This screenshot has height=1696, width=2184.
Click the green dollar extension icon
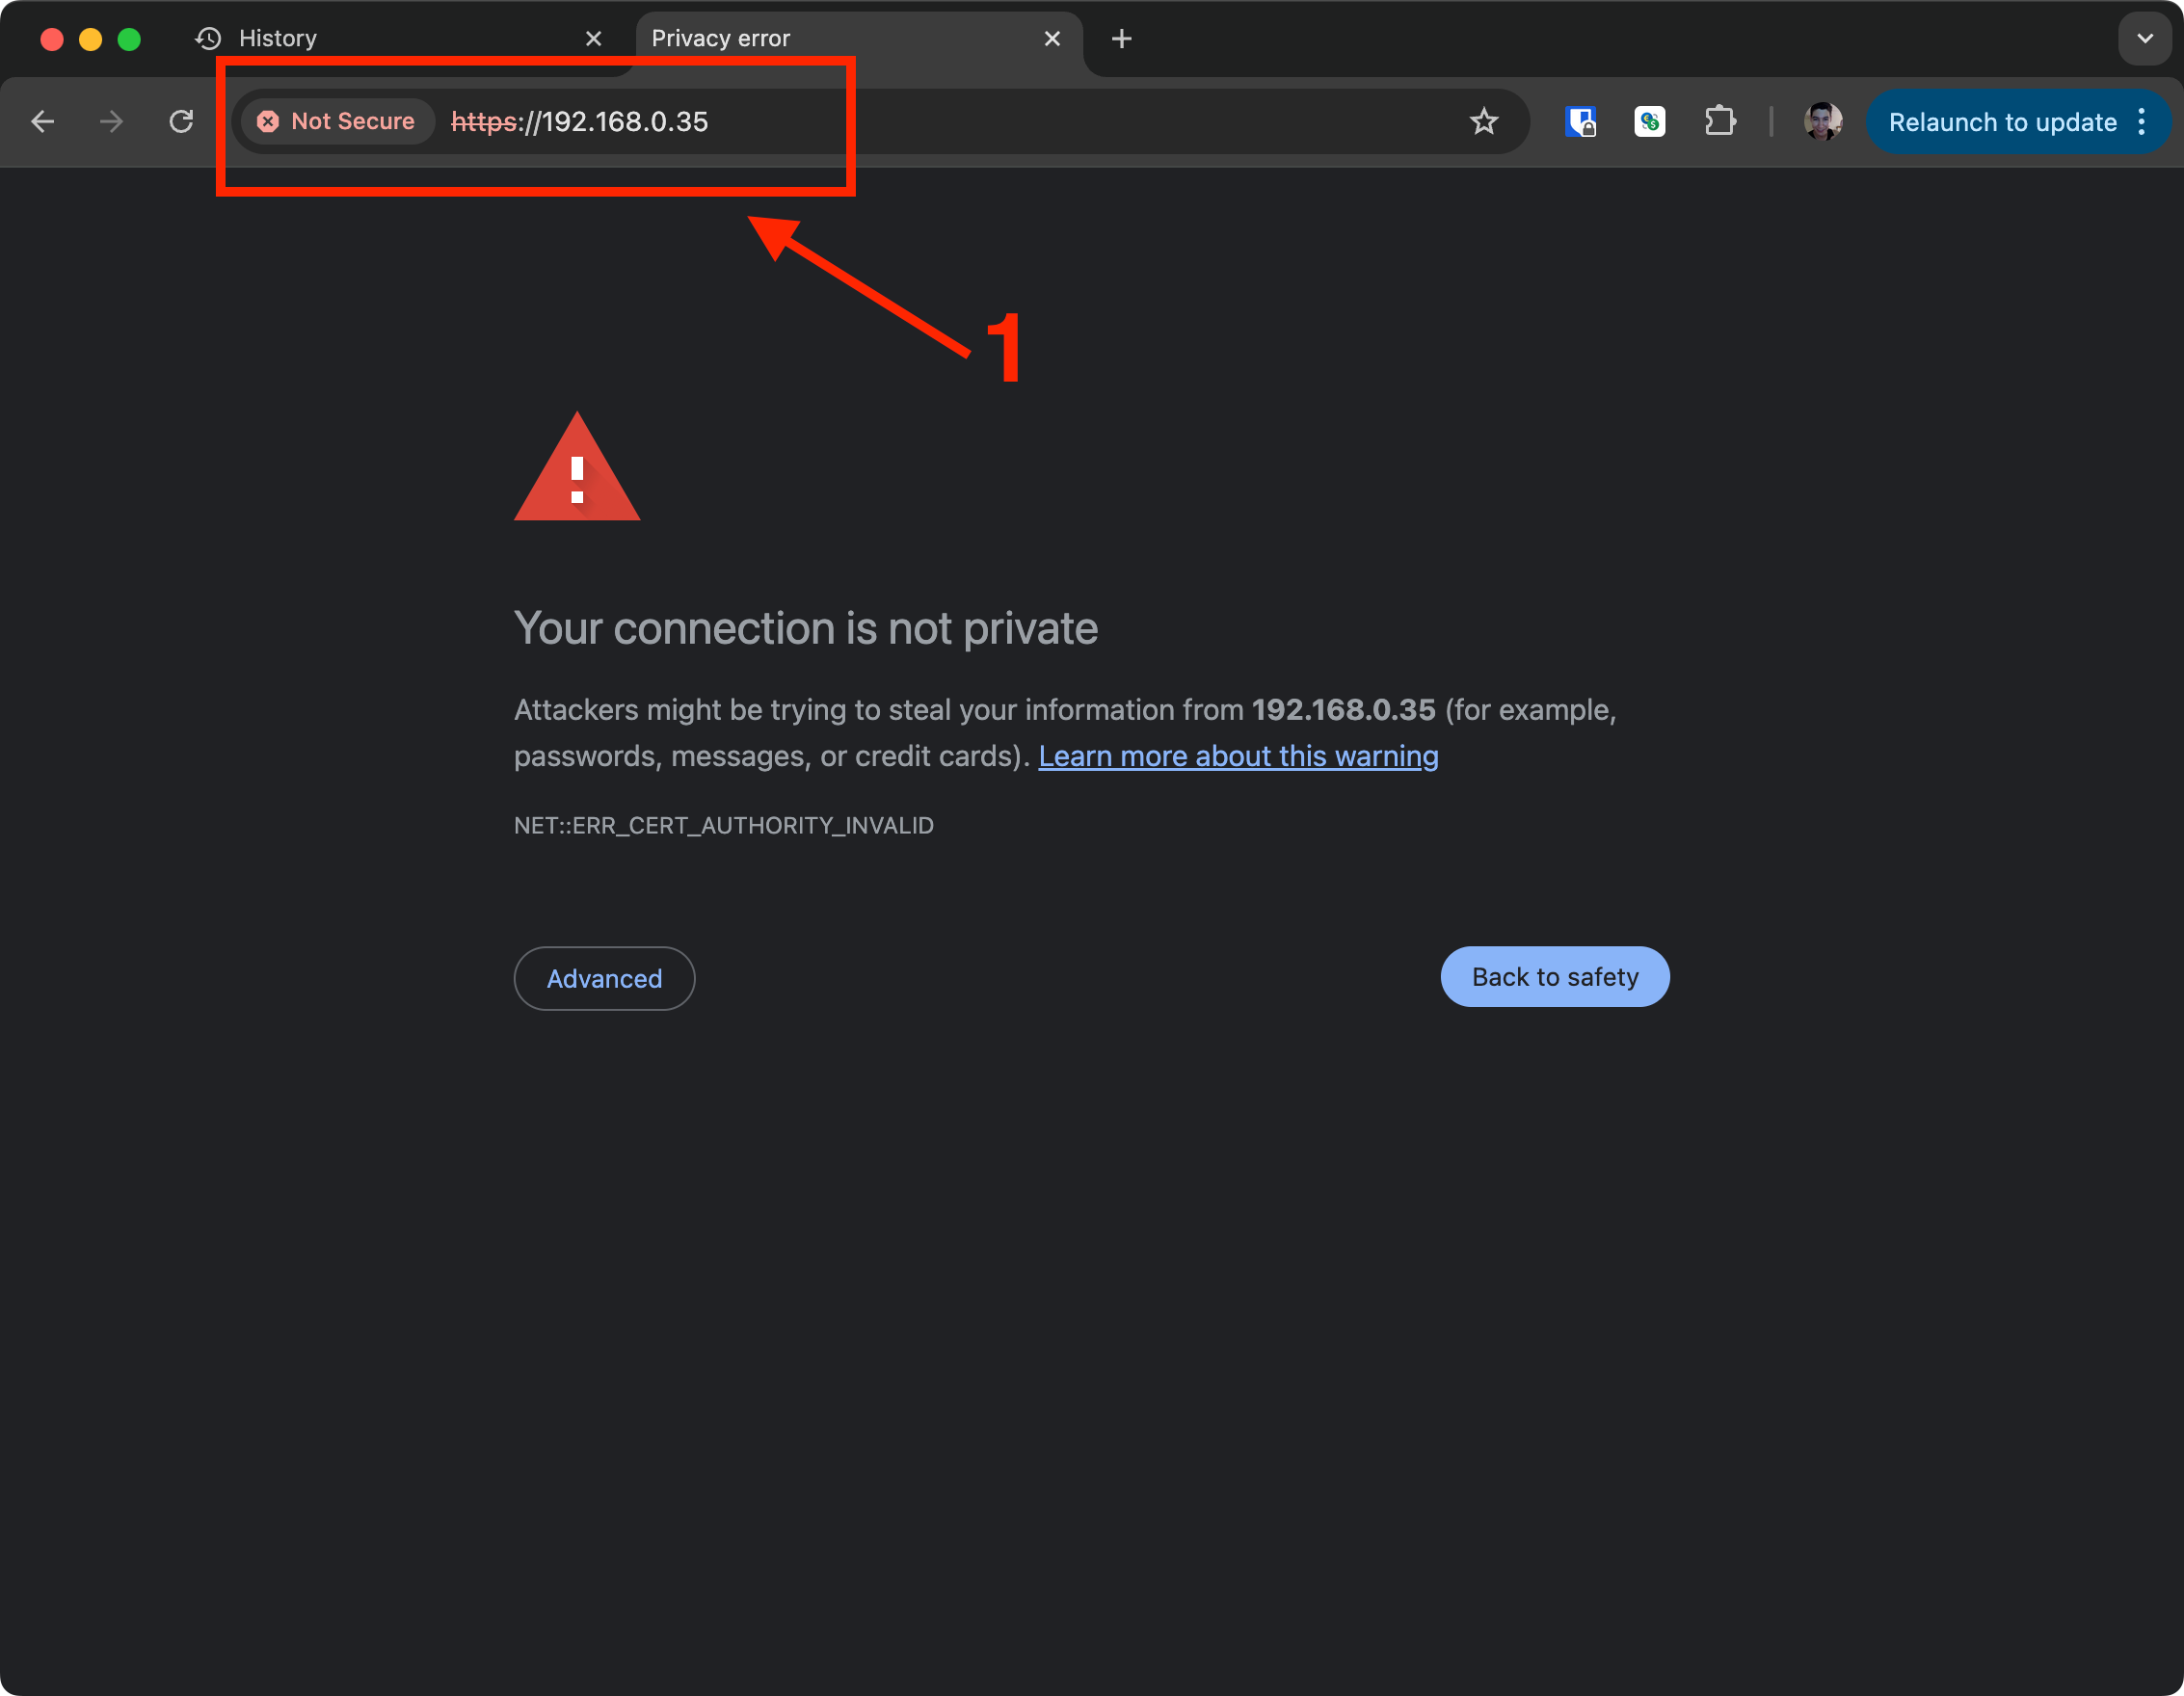(x=1649, y=122)
